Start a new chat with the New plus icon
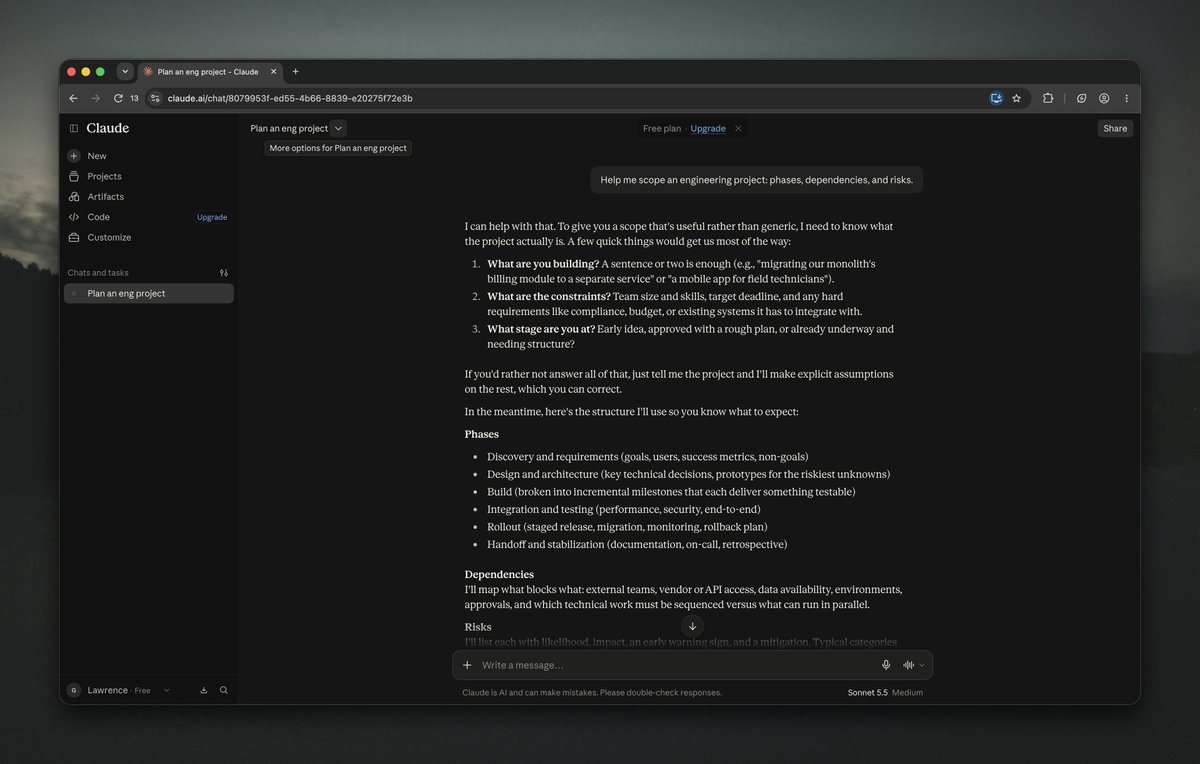1200x764 pixels. coord(74,156)
